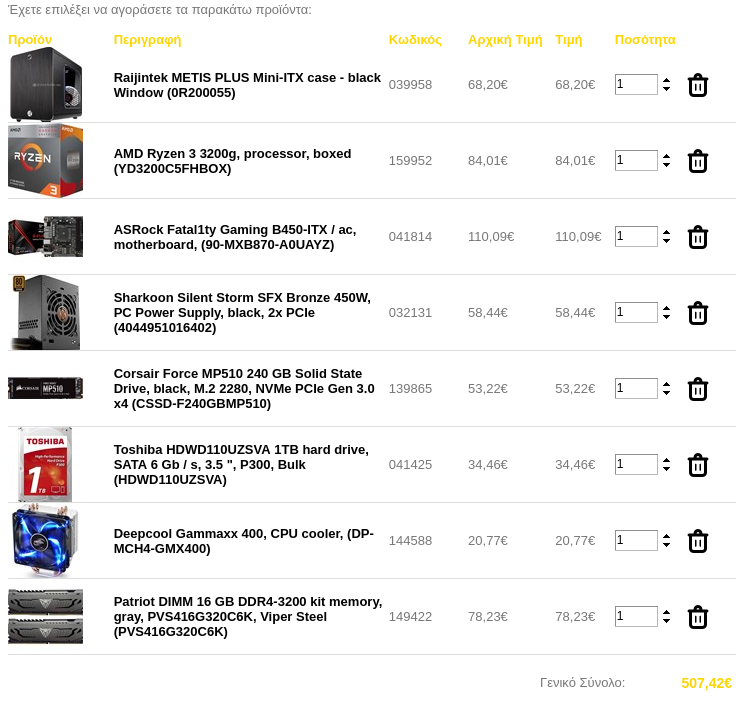Open Deepcool CPU cooler product image
Image resolution: width=744 pixels, height=701 pixels.
(x=46, y=540)
